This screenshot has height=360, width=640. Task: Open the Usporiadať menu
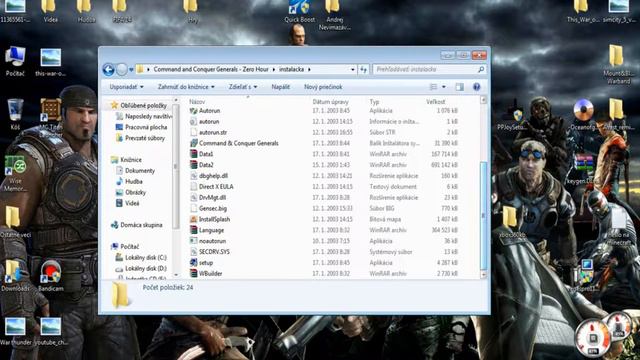127,87
